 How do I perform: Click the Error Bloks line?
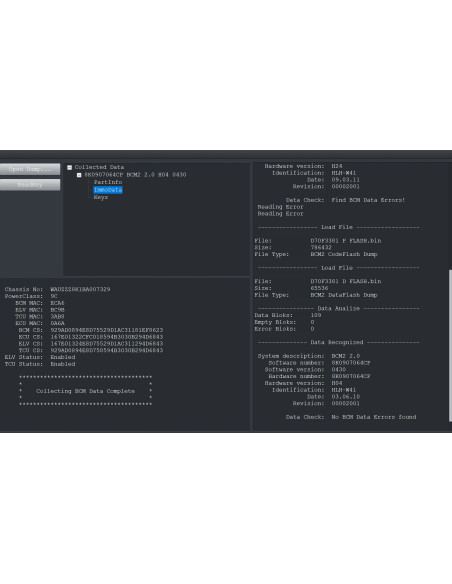click(x=284, y=329)
